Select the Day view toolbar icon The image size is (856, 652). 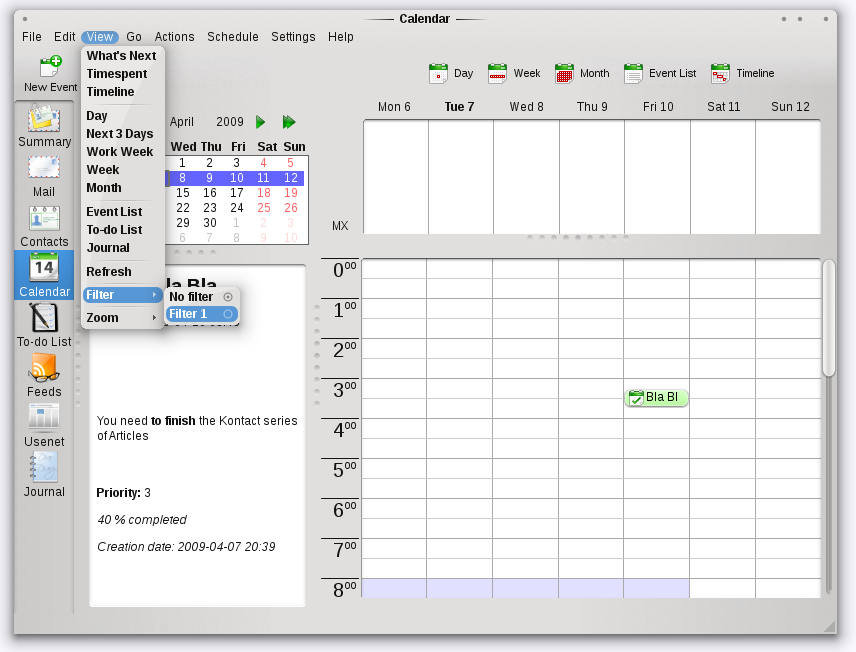pyautogui.click(x=450, y=73)
